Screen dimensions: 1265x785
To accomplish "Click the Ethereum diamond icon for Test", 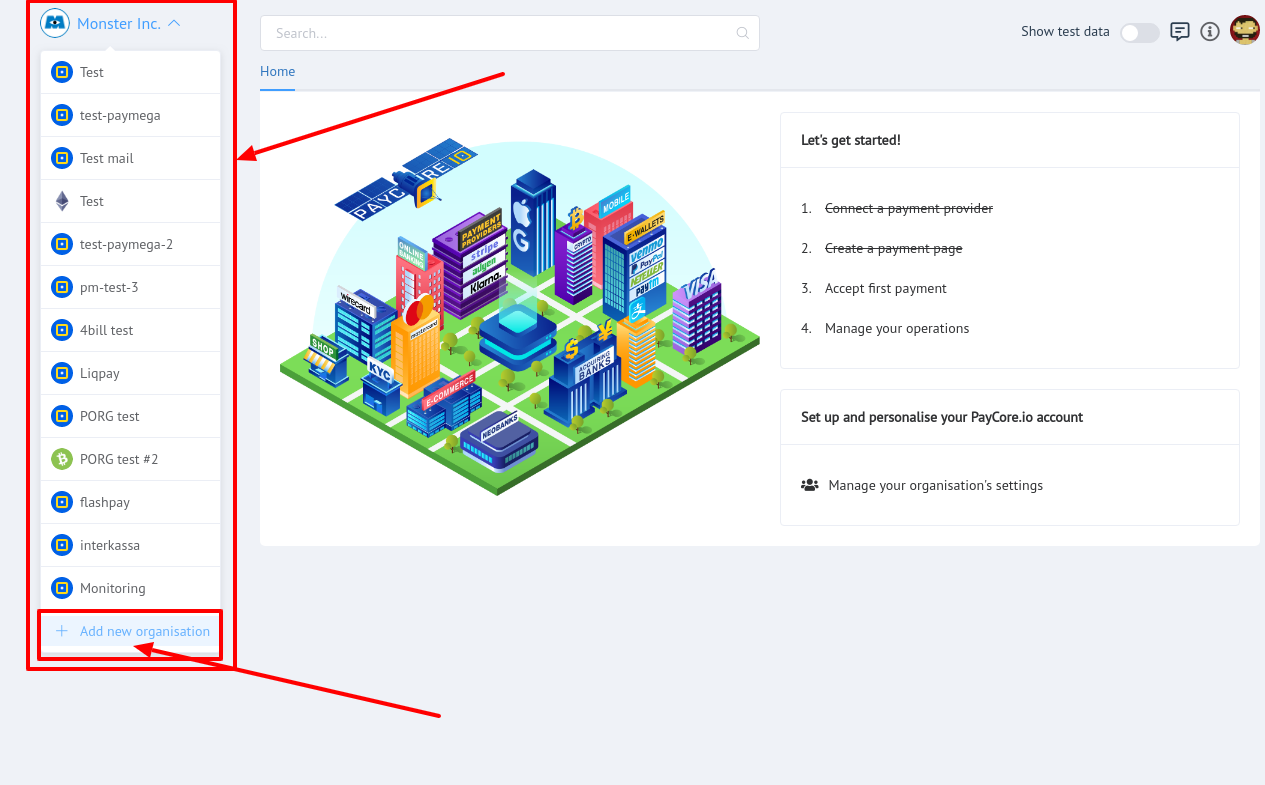I will coord(62,201).
